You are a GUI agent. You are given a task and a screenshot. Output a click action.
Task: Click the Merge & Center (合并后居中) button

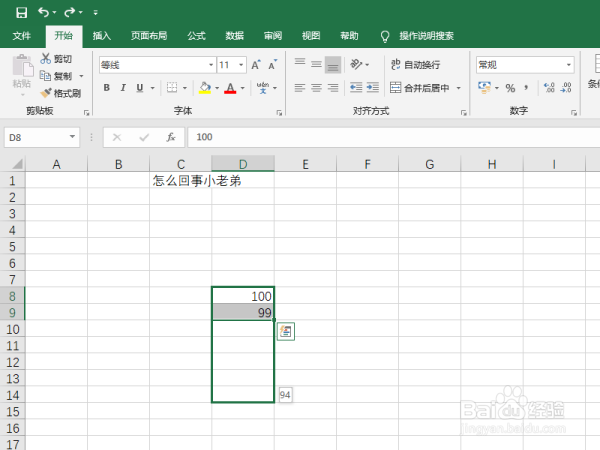tap(420, 88)
